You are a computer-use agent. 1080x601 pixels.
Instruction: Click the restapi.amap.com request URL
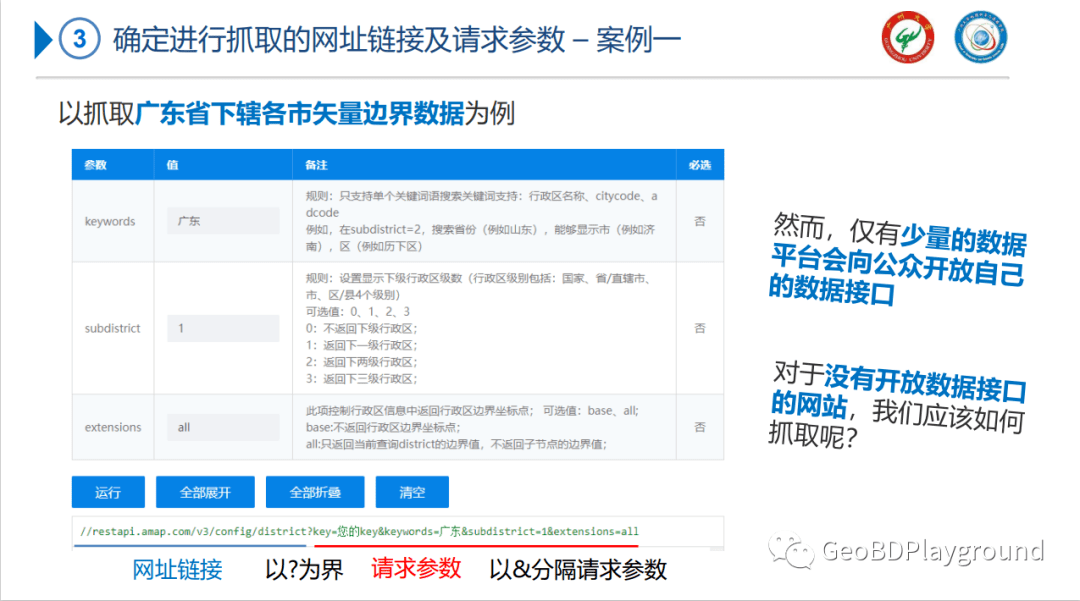(x=359, y=531)
